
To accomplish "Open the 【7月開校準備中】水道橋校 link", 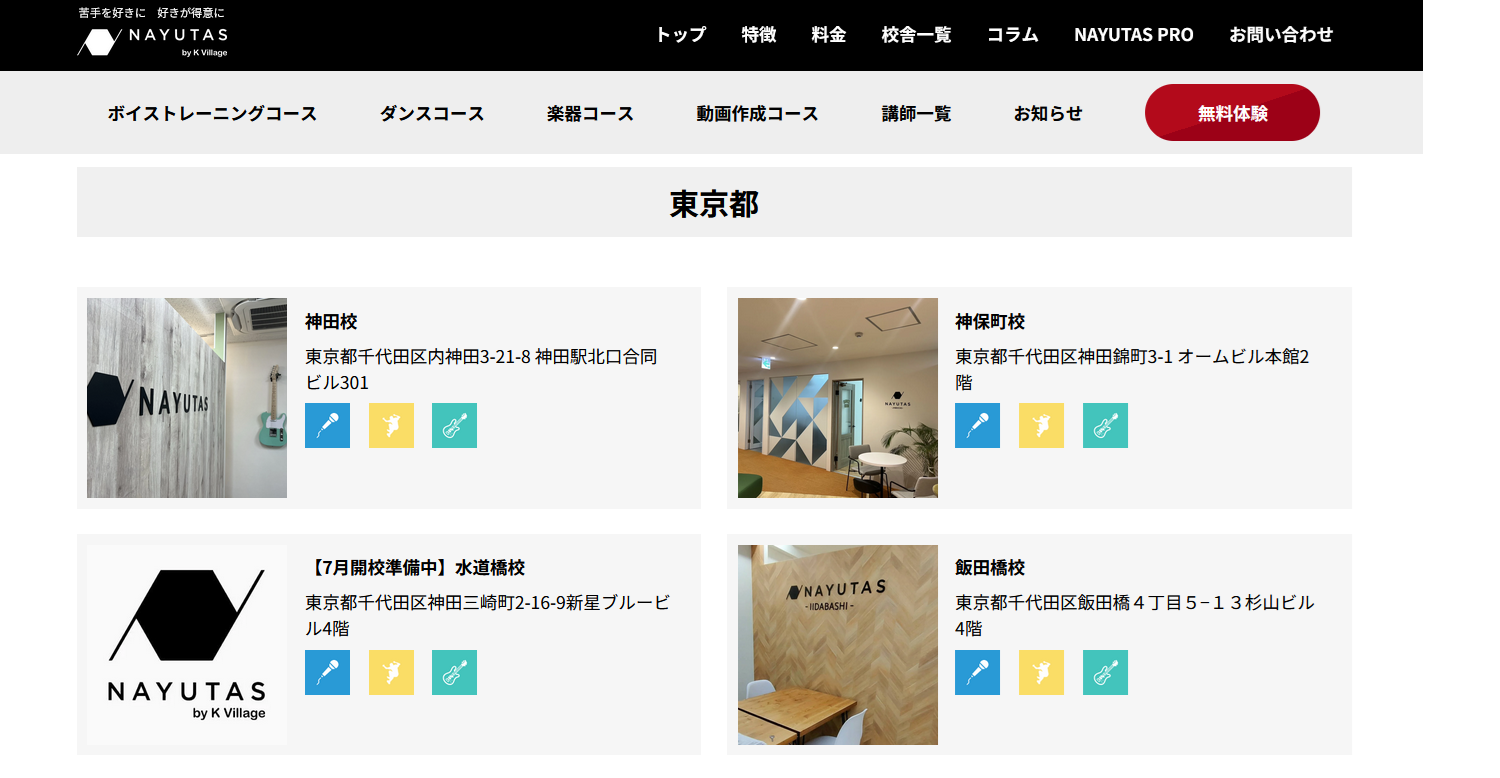I will pyautogui.click(x=415, y=568).
